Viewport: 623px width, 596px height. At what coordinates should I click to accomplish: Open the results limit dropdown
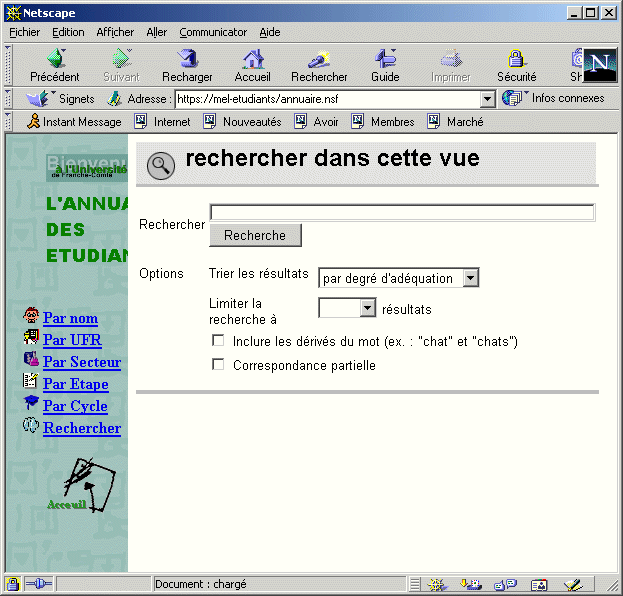[x=367, y=309]
